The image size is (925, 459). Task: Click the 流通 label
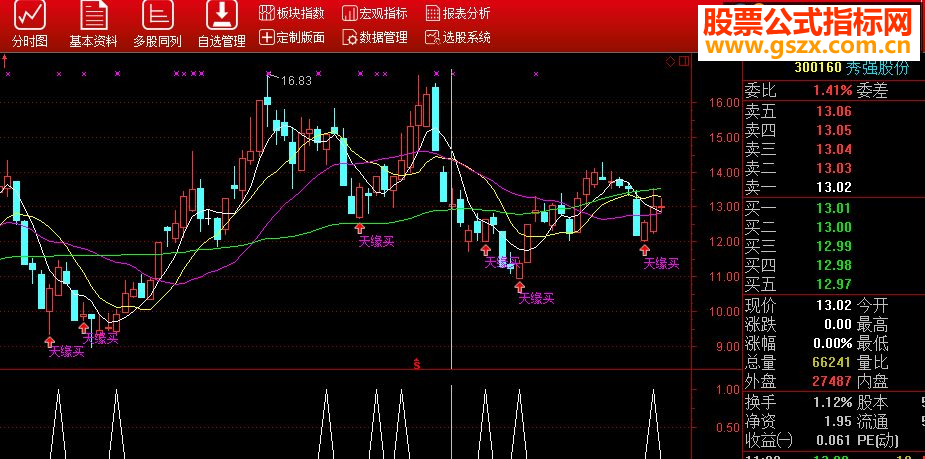[873, 421]
